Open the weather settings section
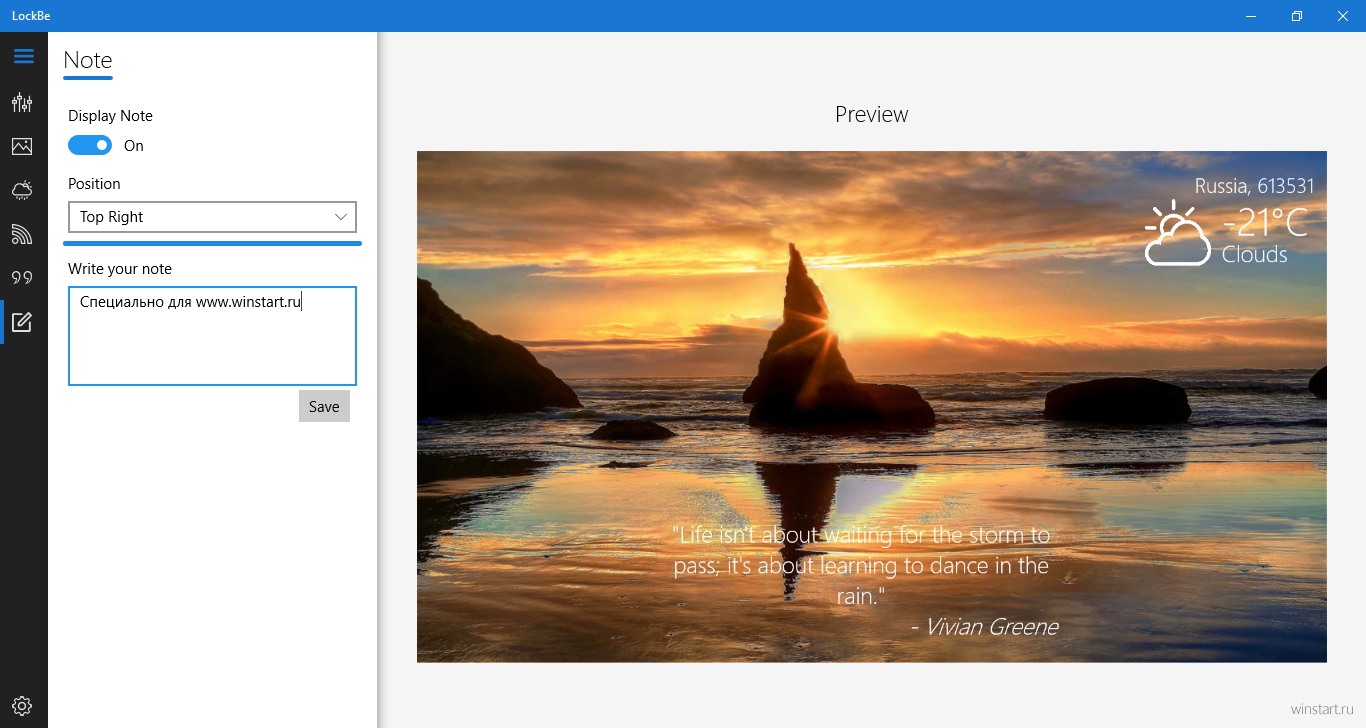This screenshot has height=728, width=1366. pyautogui.click(x=22, y=190)
